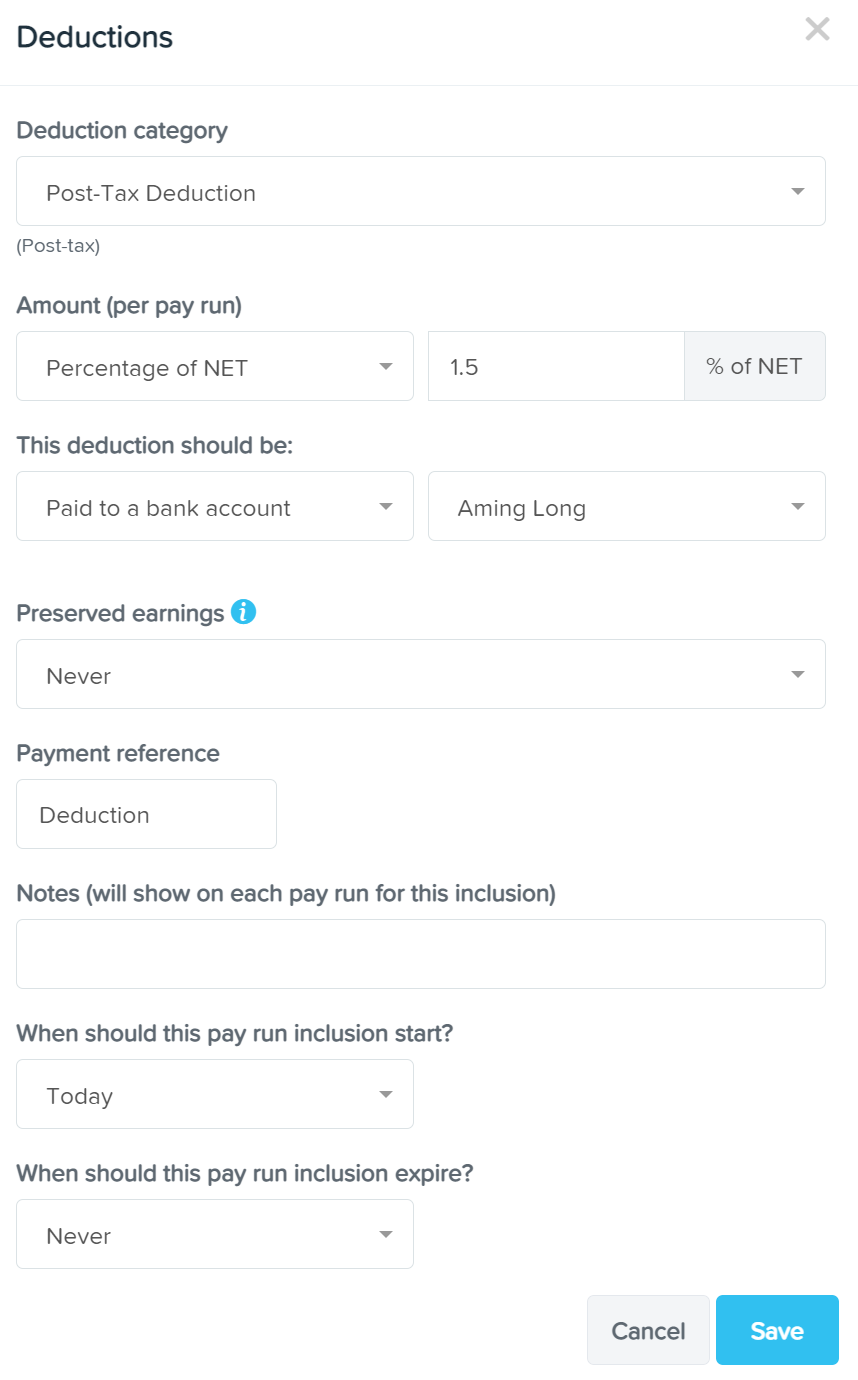Image resolution: width=858 pixels, height=1380 pixels.
Task: Open the inclusion start Today dropdown
Action: [x=215, y=1094]
